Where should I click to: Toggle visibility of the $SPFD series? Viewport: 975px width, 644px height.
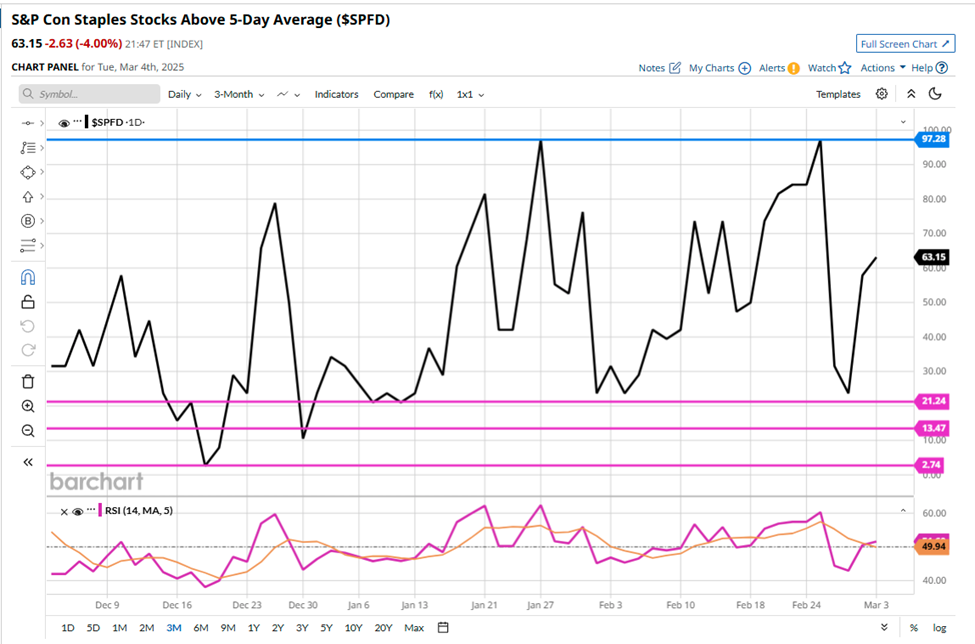(64, 122)
